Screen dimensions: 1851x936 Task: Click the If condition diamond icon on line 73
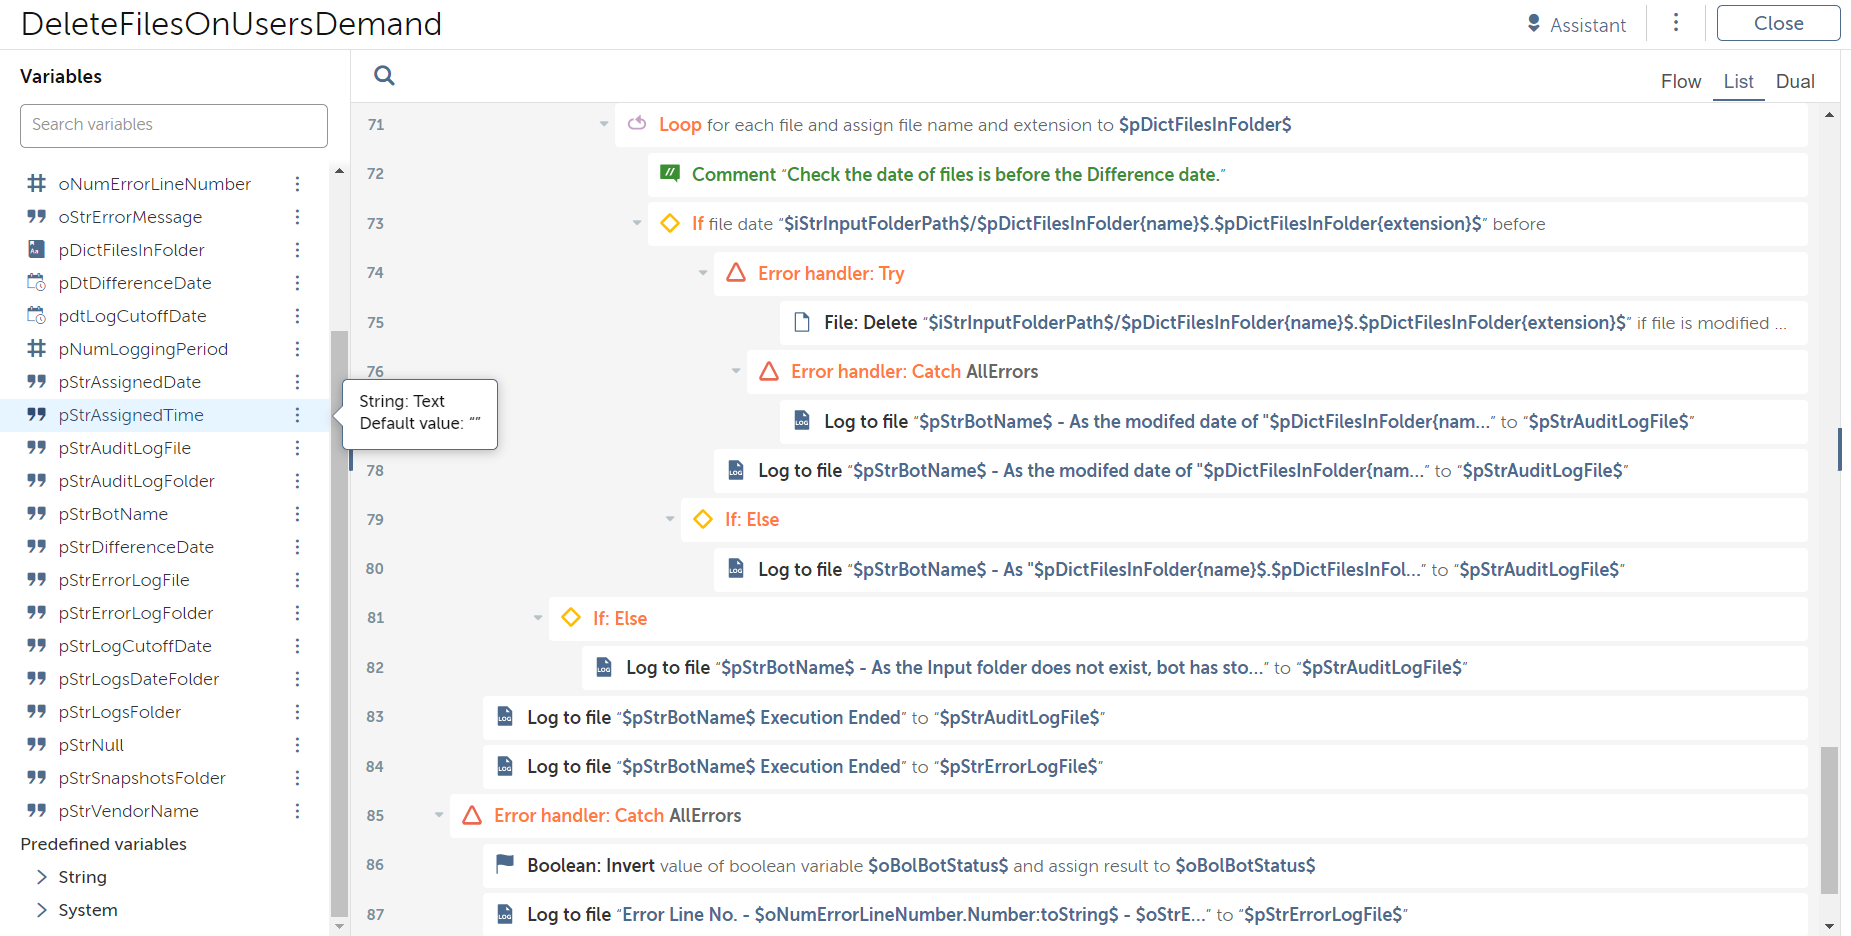pos(670,223)
